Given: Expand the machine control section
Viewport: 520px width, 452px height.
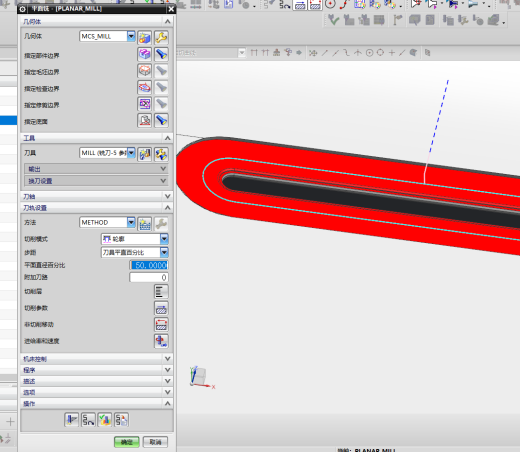Looking at the screenshot, I should [x=97, y=359].
